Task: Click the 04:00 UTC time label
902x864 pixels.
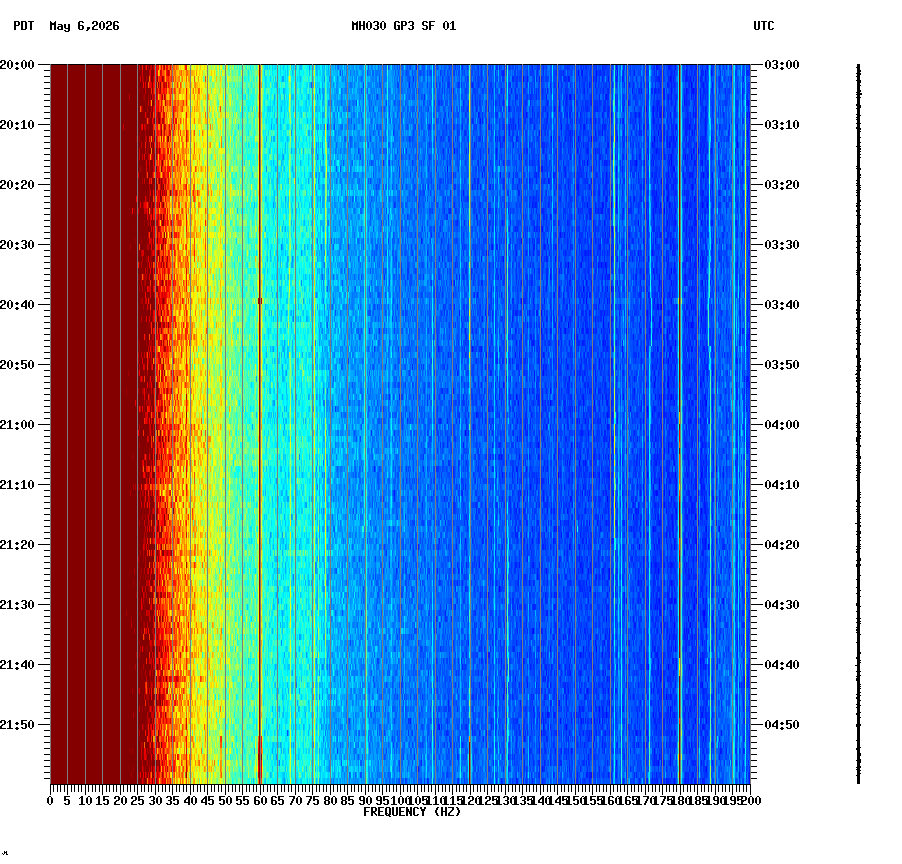Action: [782, 425]
